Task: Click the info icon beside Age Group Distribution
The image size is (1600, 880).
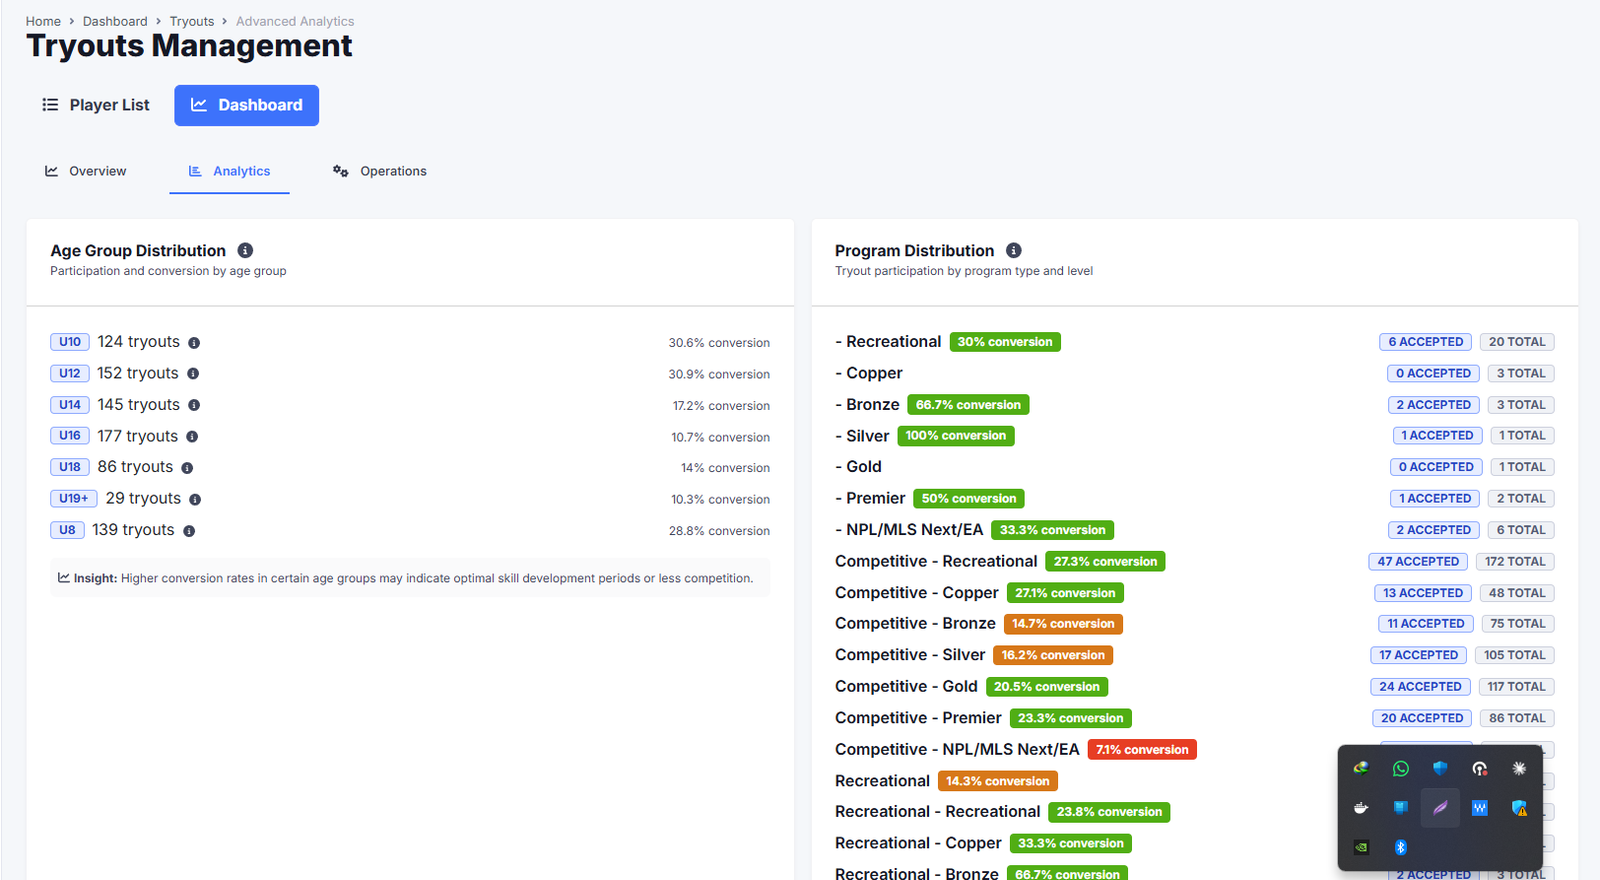Action: click(245, 250)
